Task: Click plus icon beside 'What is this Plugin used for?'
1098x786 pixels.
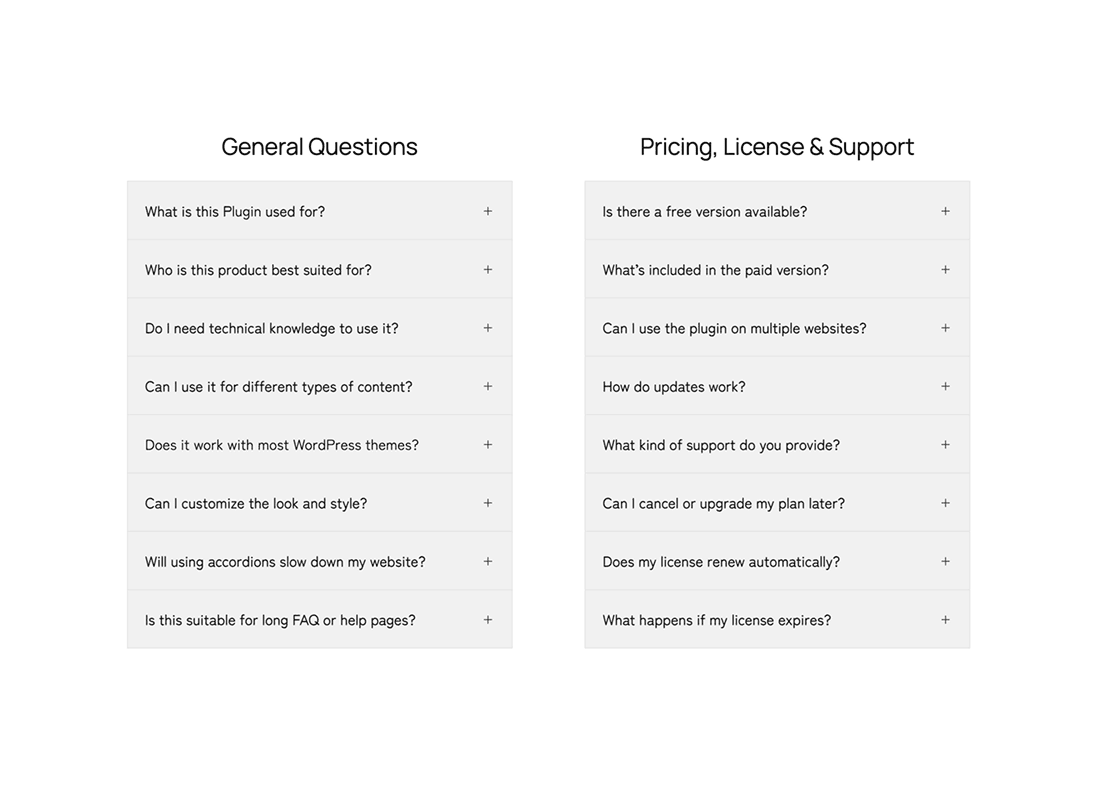Action: click(488, 211)
